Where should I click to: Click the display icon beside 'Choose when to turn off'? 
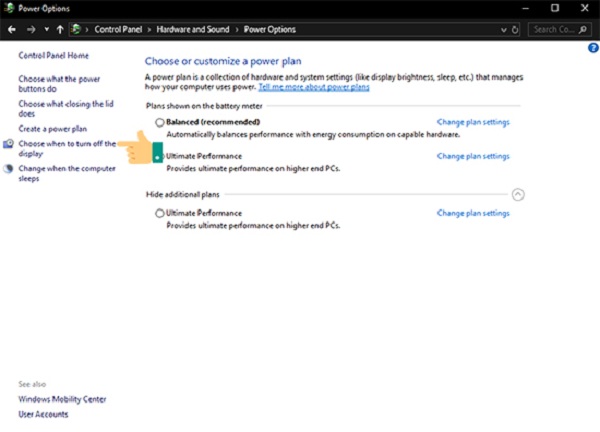8,144
